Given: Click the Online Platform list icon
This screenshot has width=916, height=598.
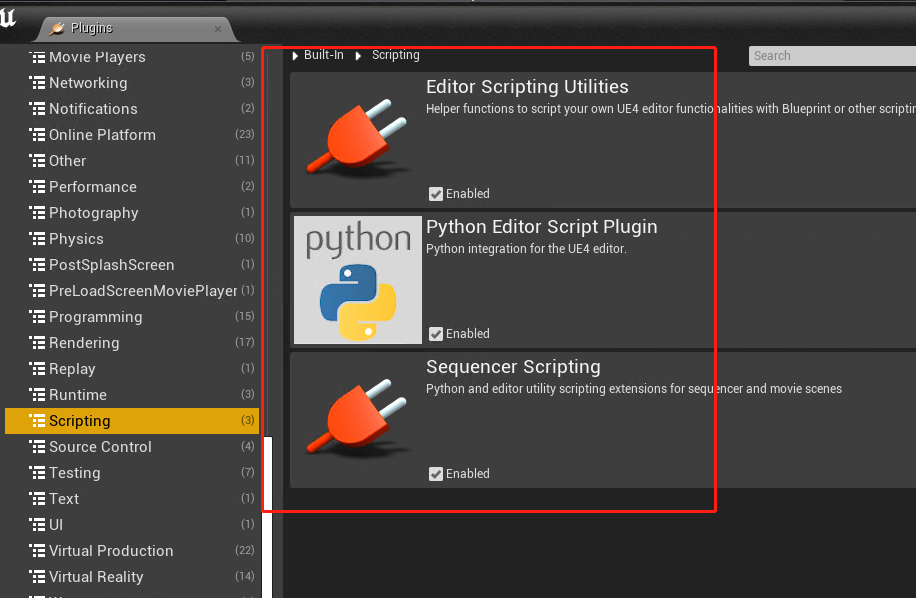Looking at the screenshot, I should coord(37,135).
